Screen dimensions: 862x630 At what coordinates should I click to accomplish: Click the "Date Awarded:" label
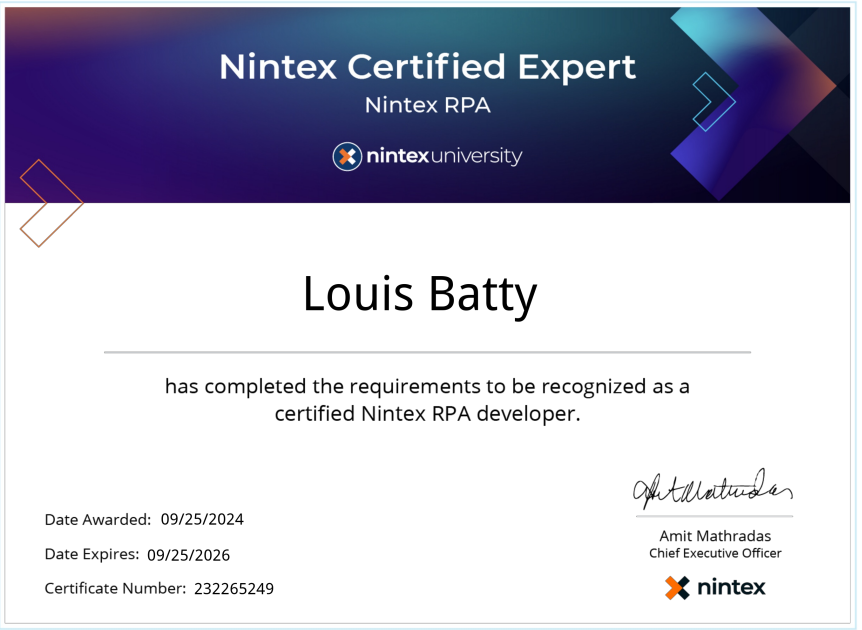click(98, 519)
